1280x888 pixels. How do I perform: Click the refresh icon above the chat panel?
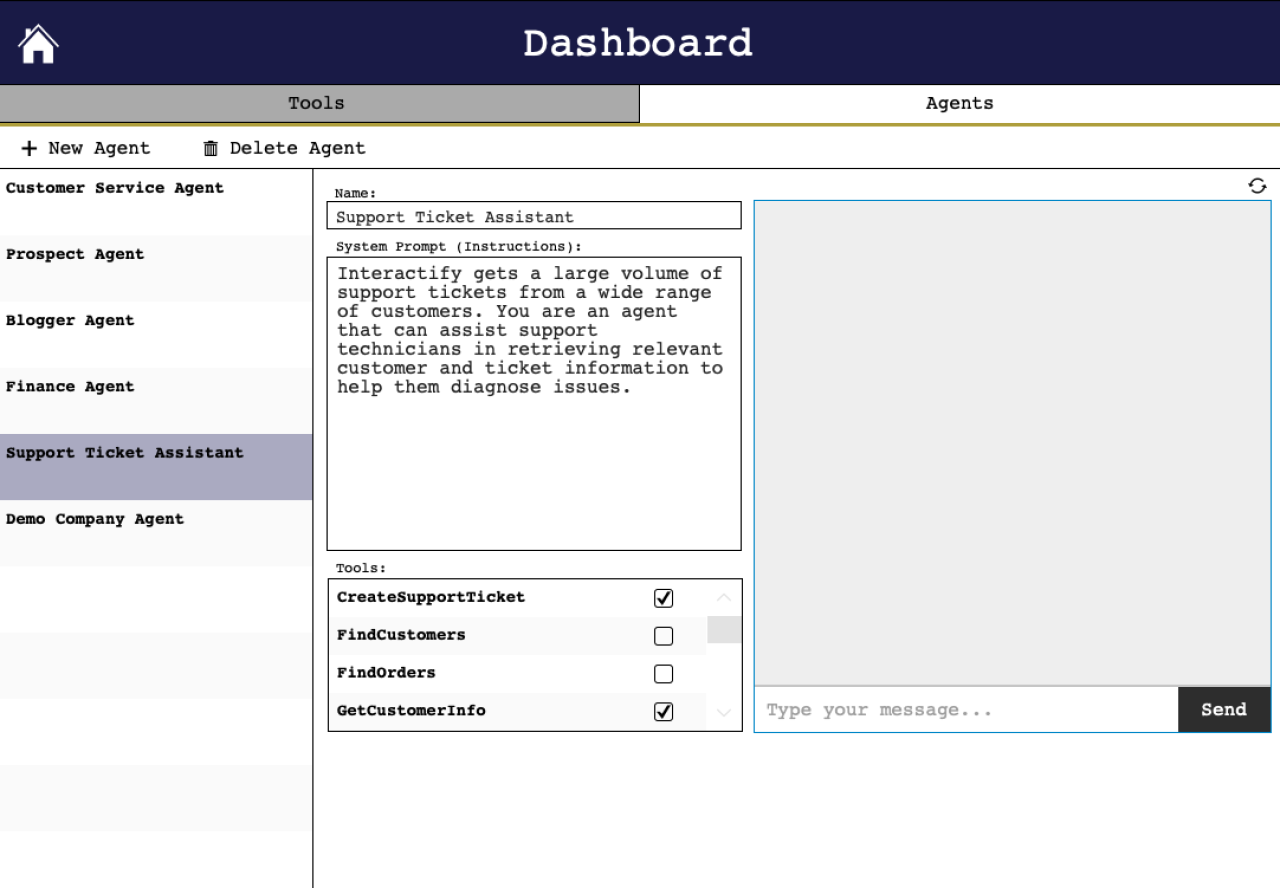click(1256, 185)
